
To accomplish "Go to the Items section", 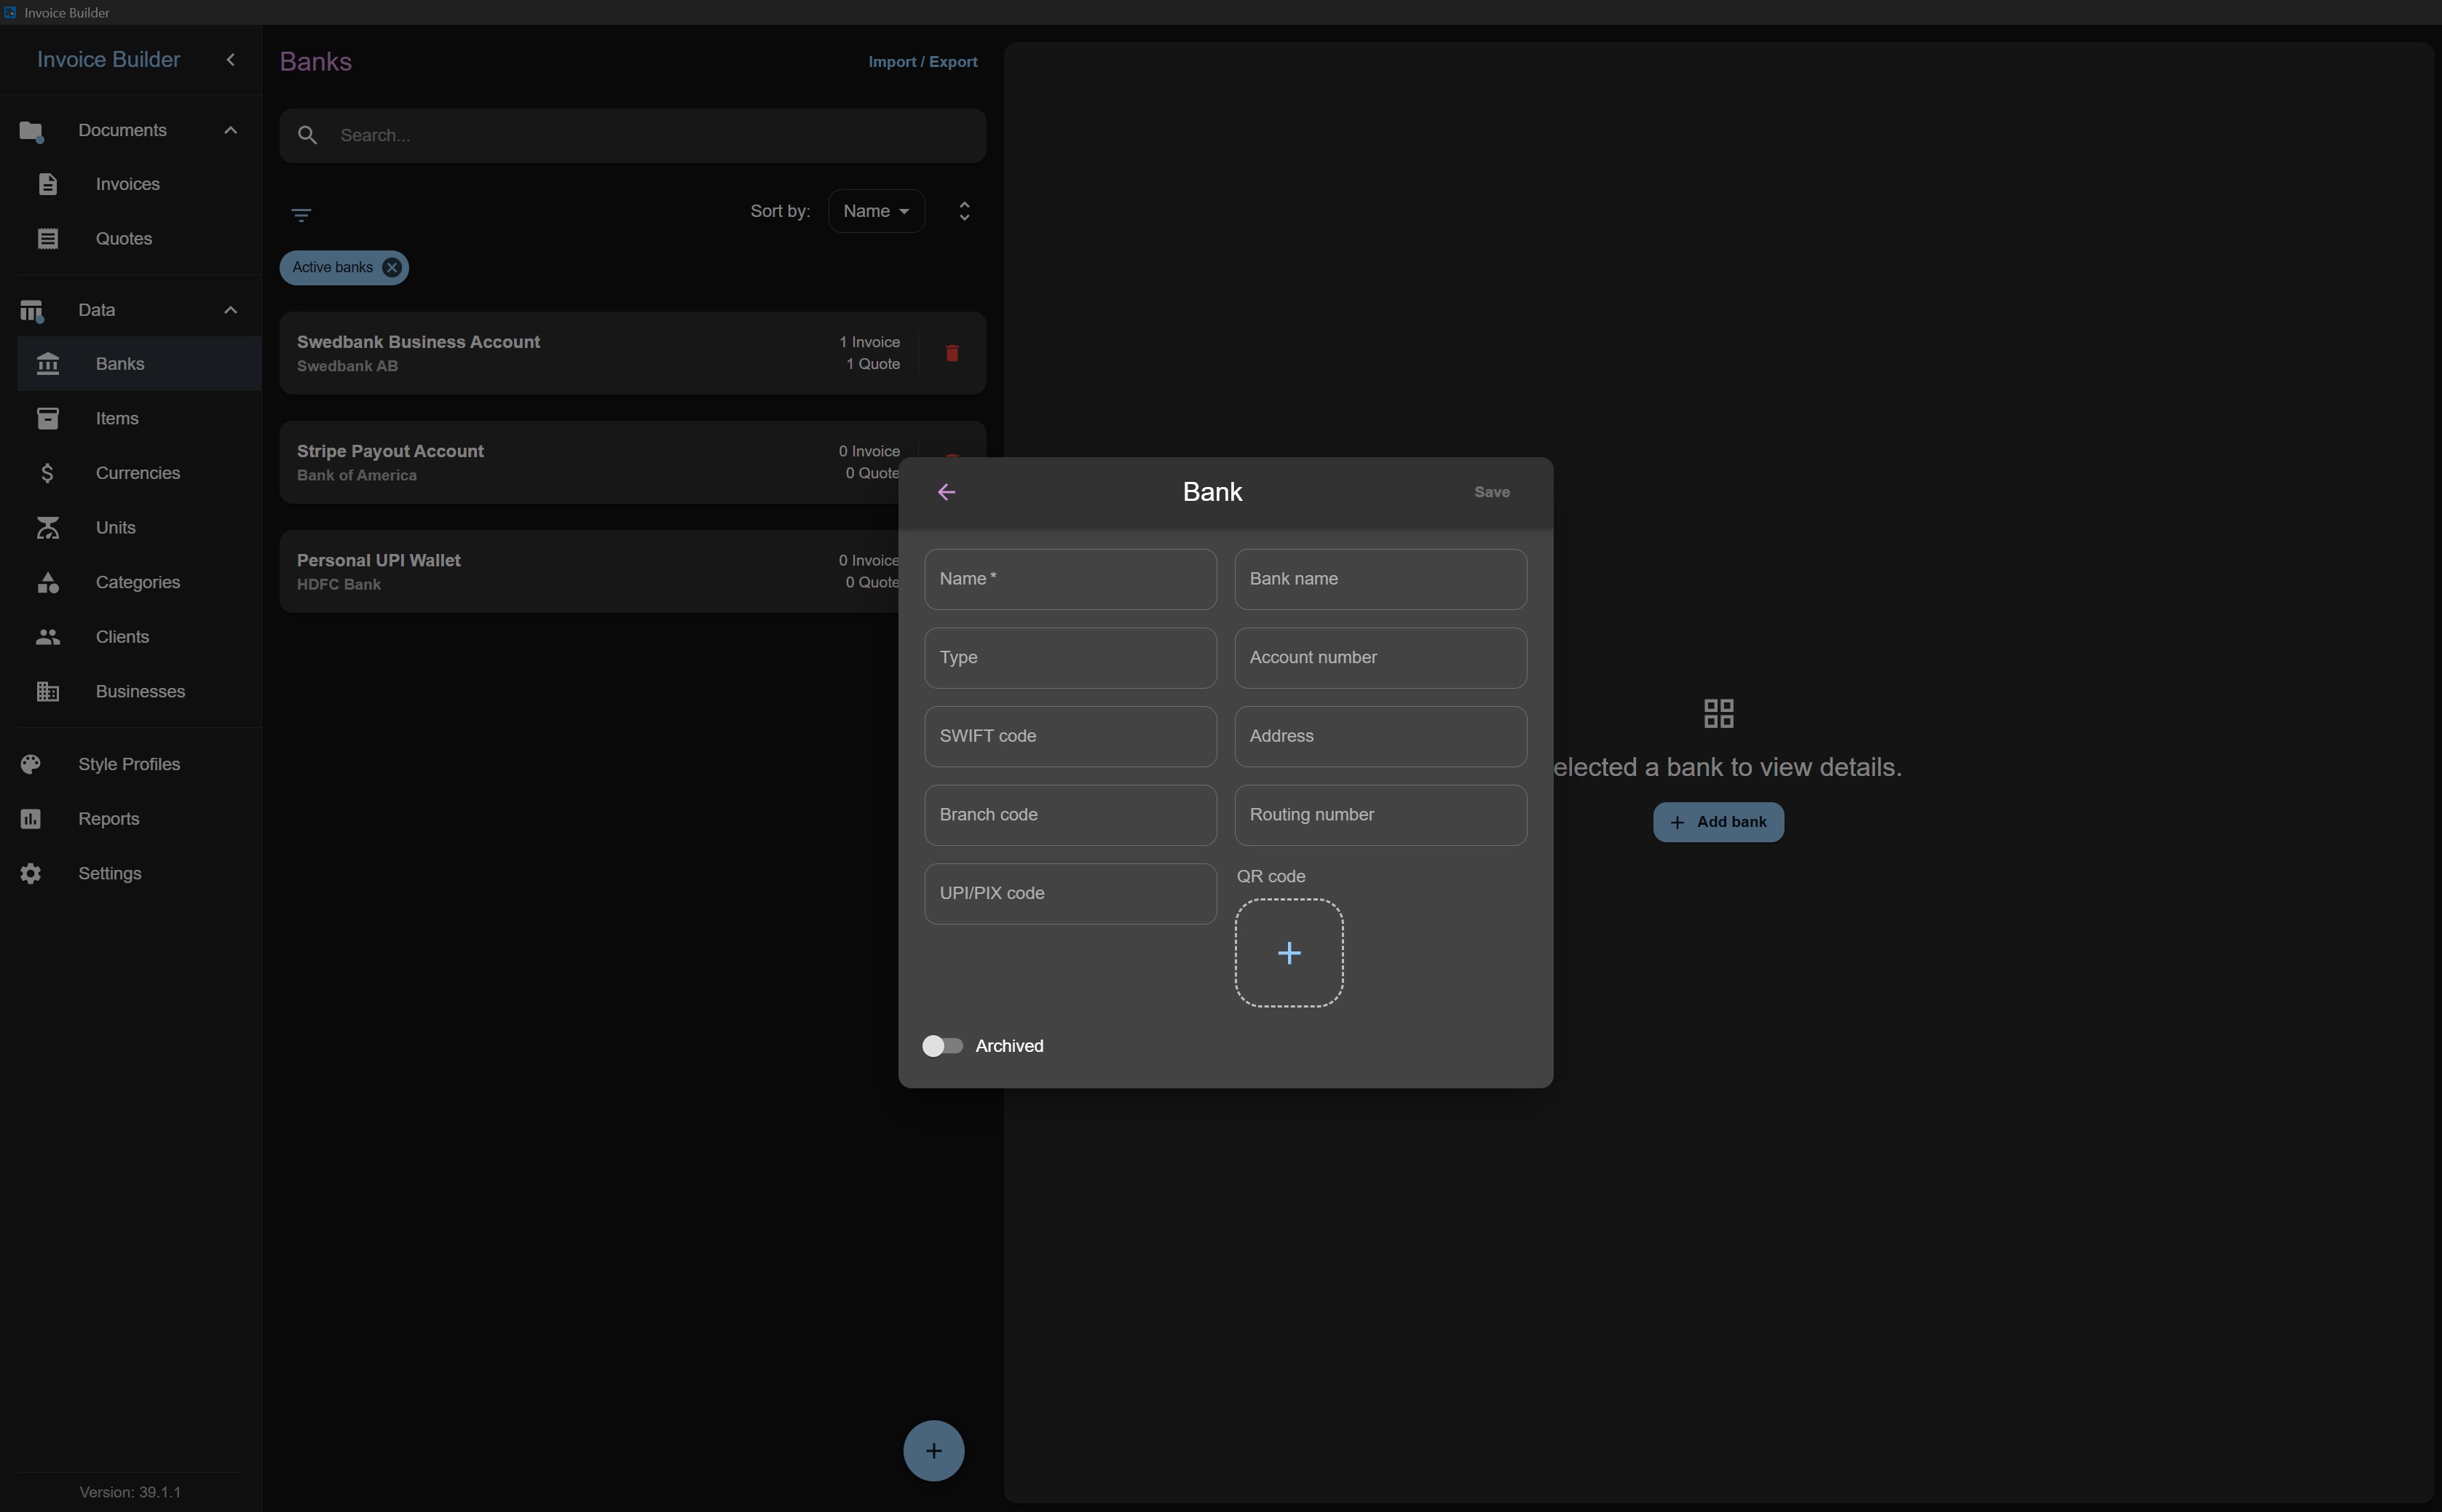I will tap(139, 419).
